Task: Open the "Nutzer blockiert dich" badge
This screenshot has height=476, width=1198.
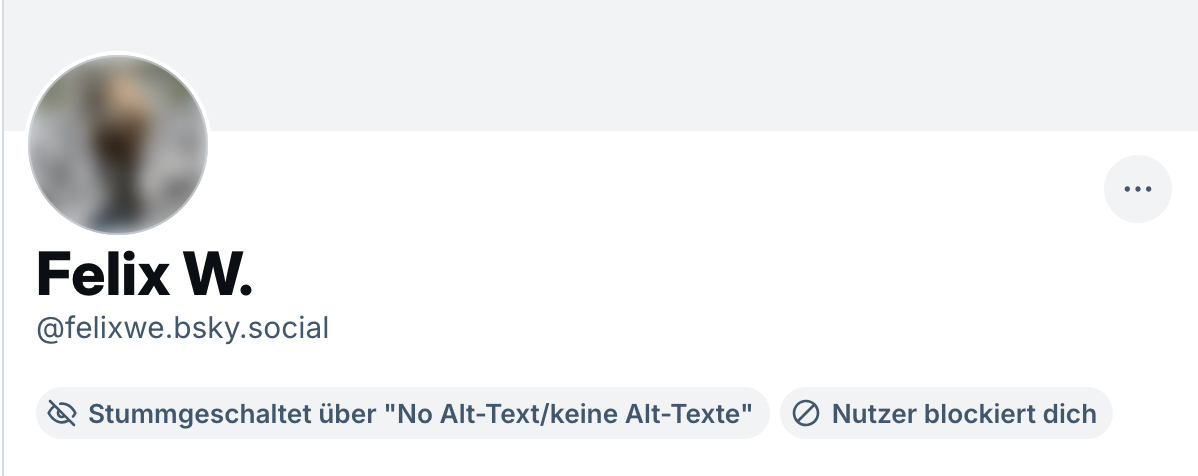Action: pyautogui.click(x=945, y=413)
